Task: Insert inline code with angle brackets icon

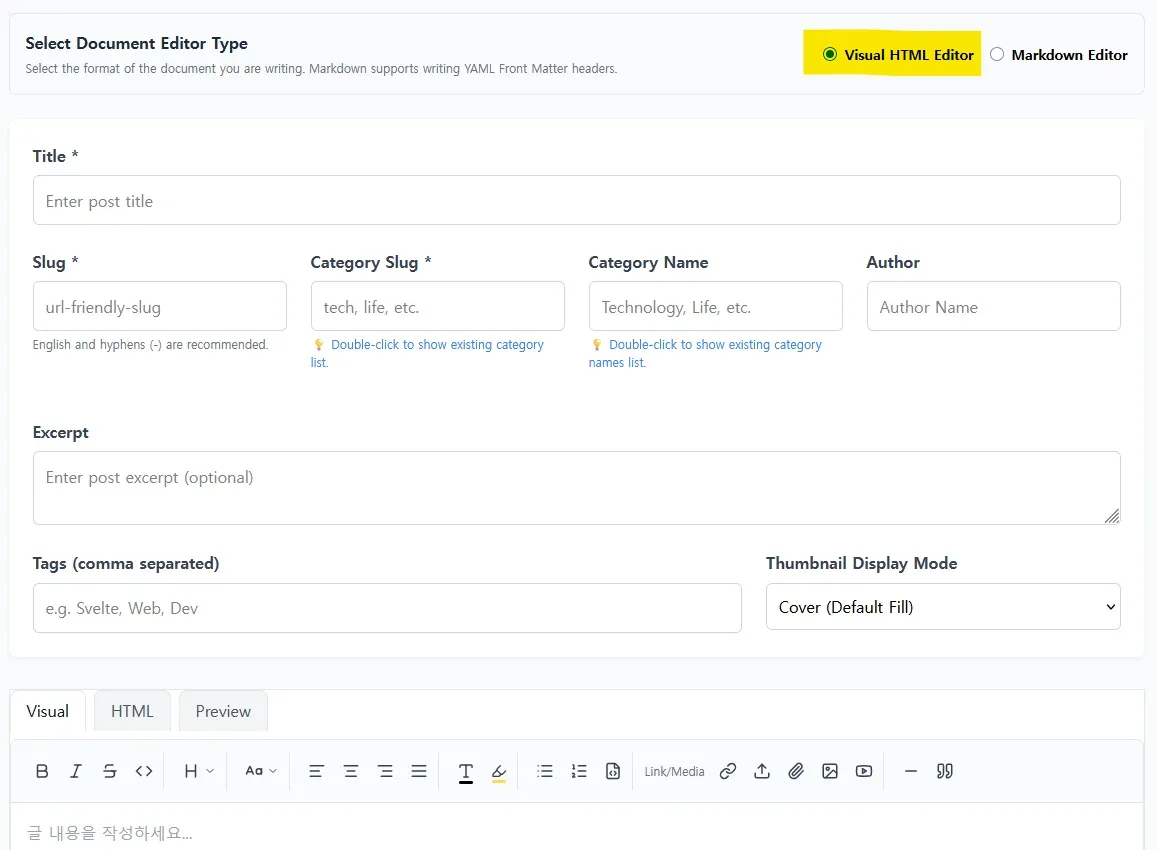Action: pyautogui.click(x=144, y=771)
